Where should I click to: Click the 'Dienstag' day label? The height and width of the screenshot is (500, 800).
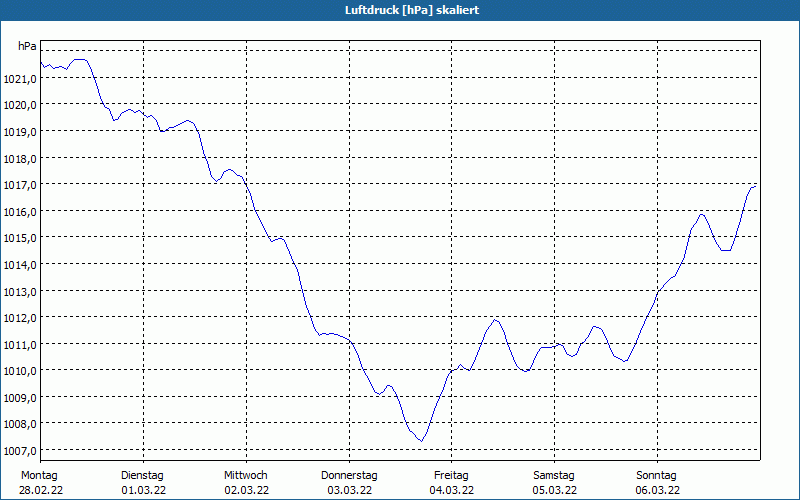pos(142,476)
